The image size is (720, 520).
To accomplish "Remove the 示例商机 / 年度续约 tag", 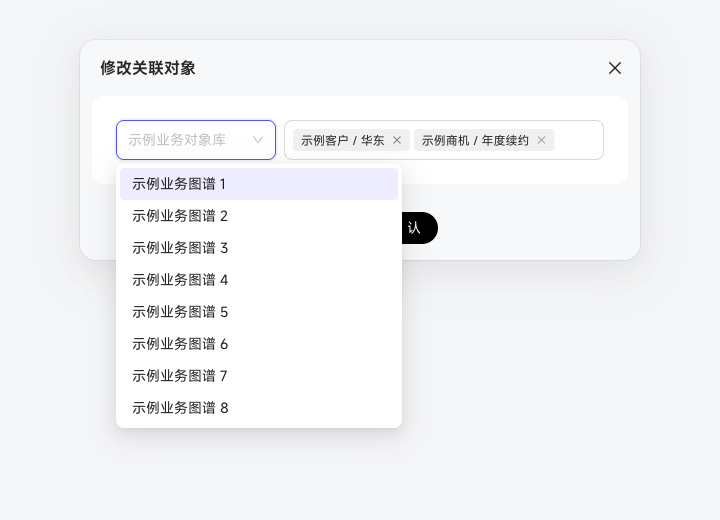I will 541,140.
